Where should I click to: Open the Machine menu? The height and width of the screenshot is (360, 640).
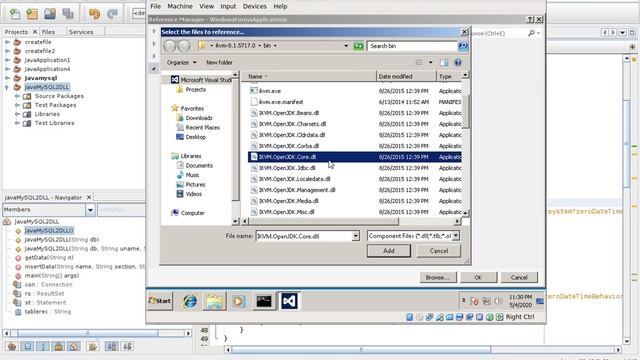tap(180, 6)
